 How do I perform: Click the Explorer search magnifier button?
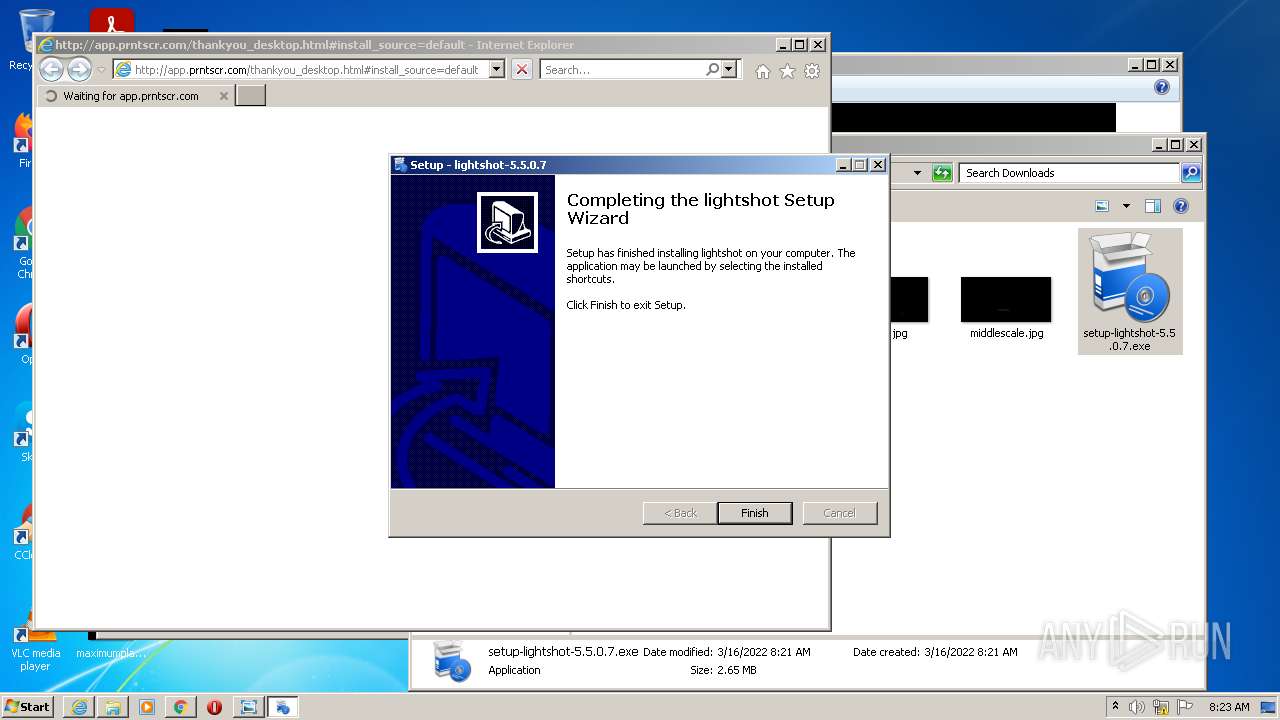pyautogui.click(x=1190, y=173)
